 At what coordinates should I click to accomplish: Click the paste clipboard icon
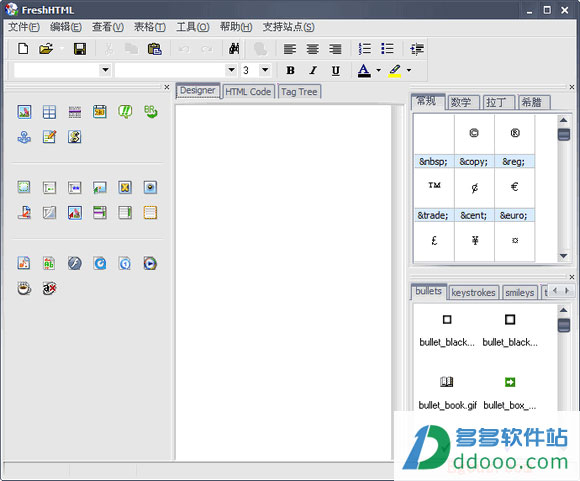(x=155, y=48)
